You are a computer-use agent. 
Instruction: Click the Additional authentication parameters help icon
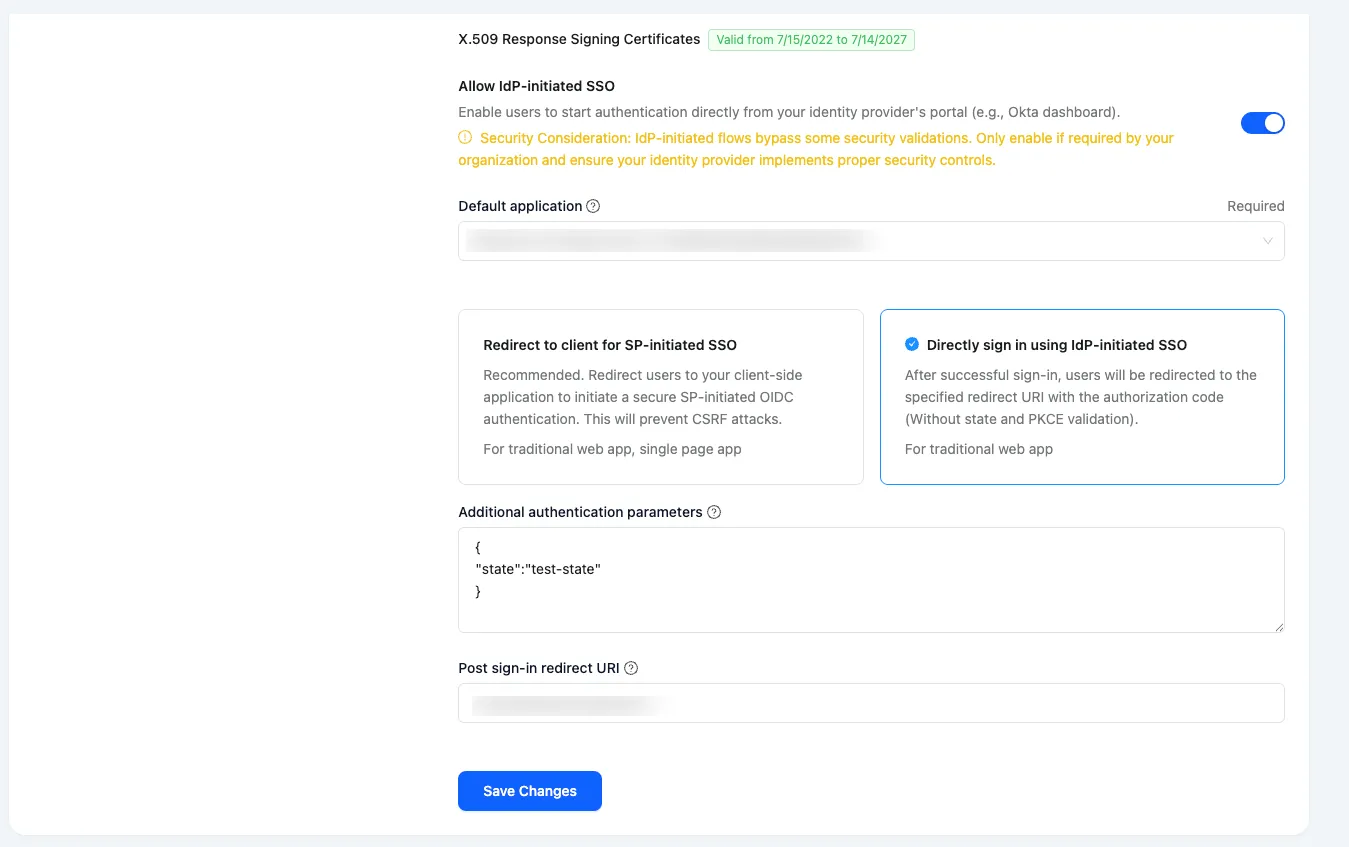click(713, 512)
